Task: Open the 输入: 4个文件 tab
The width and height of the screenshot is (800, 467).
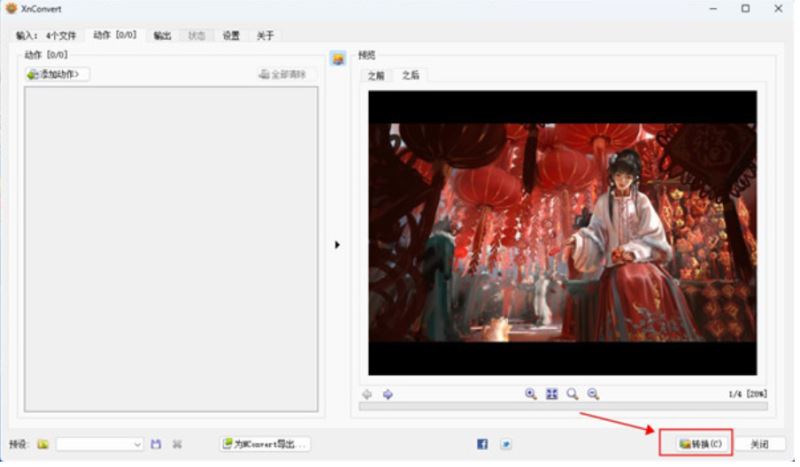Action: [x=45, y=35]
